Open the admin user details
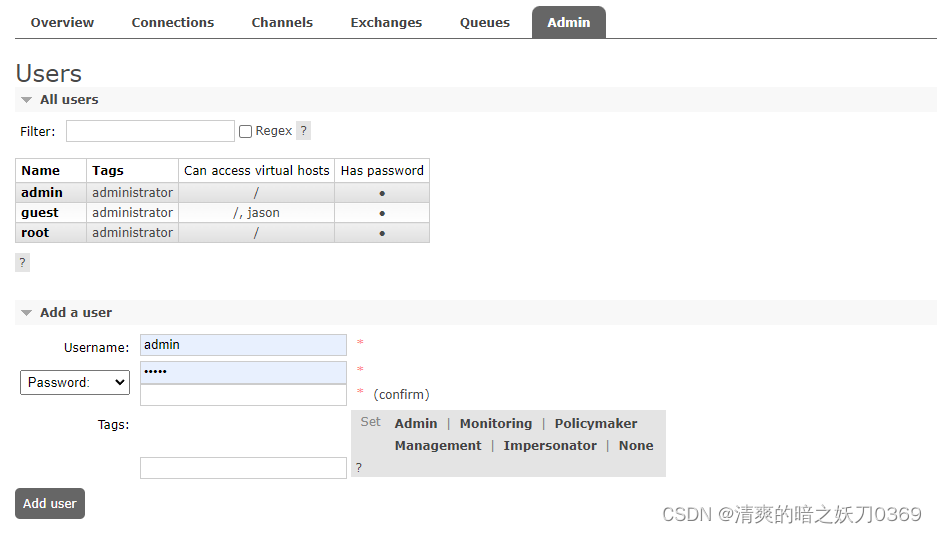Viewport: 937px width, 533px height. click(42, 192)
